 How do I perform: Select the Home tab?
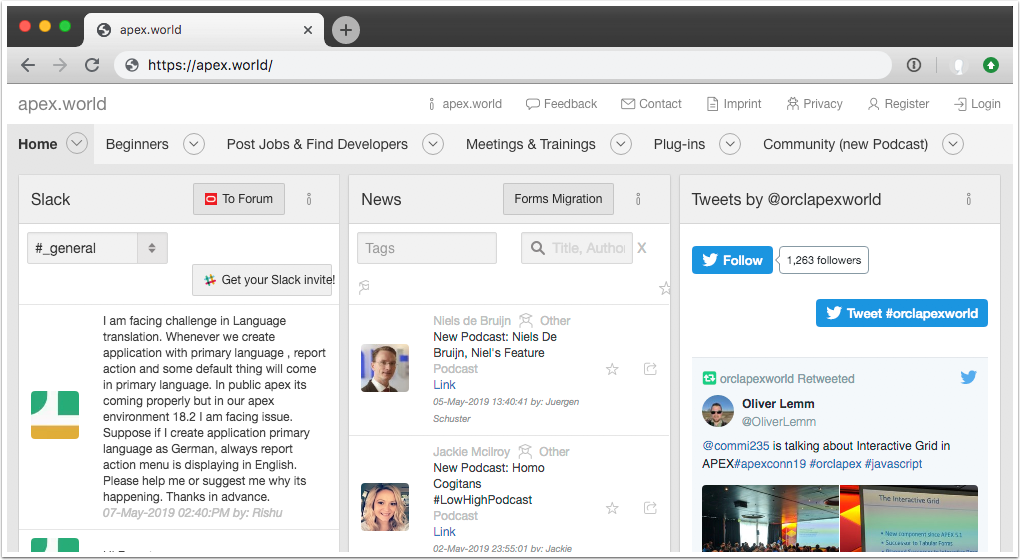tap(38, 144)
